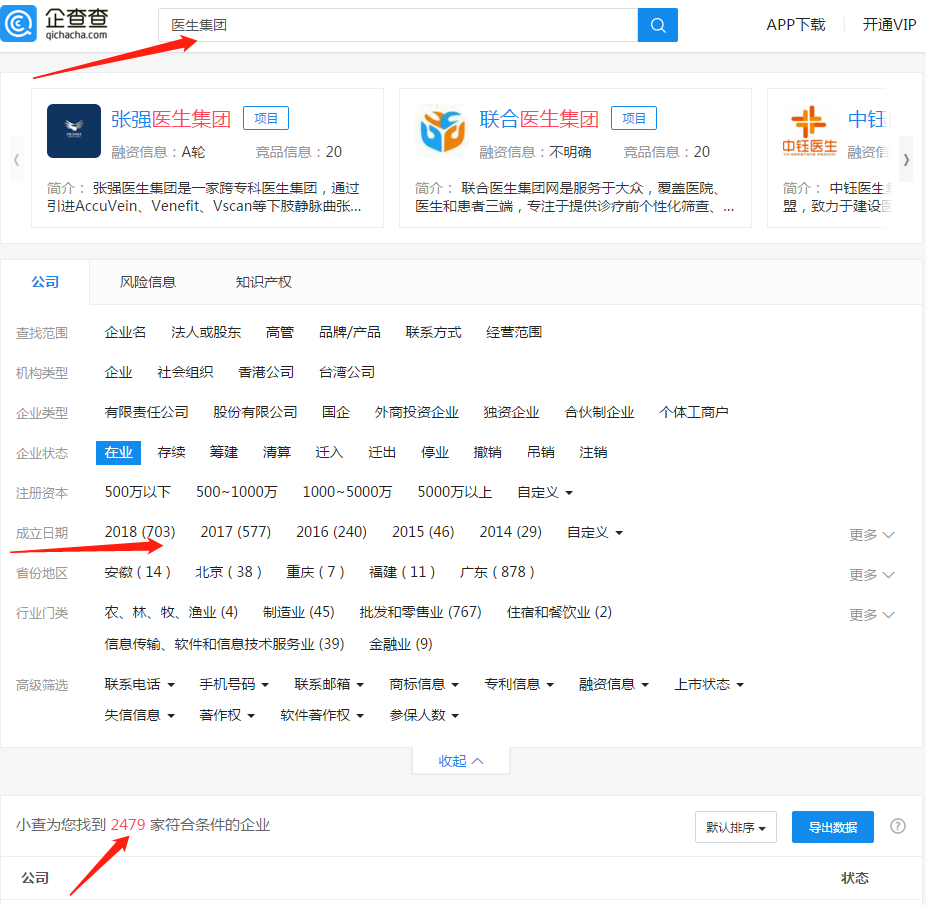Open the 参保人数 advanced filter dropdown
This screenshot has width=926, height=905.
tap(424, 715)
